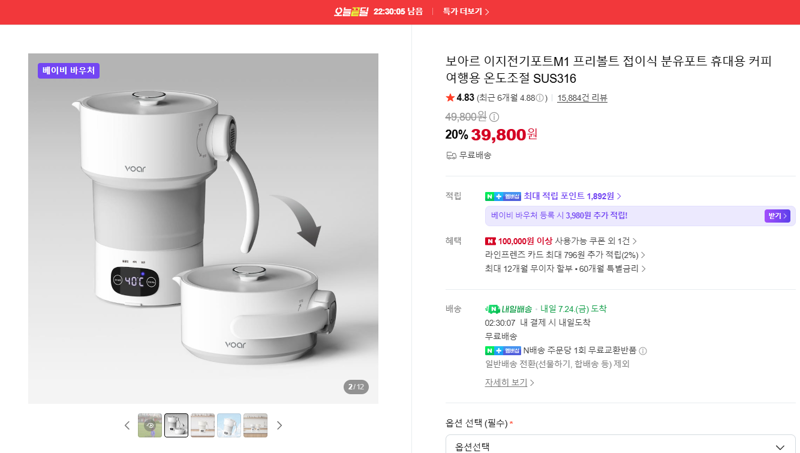Click the info icon beside original price 49,800원

(x=494, y=117)
